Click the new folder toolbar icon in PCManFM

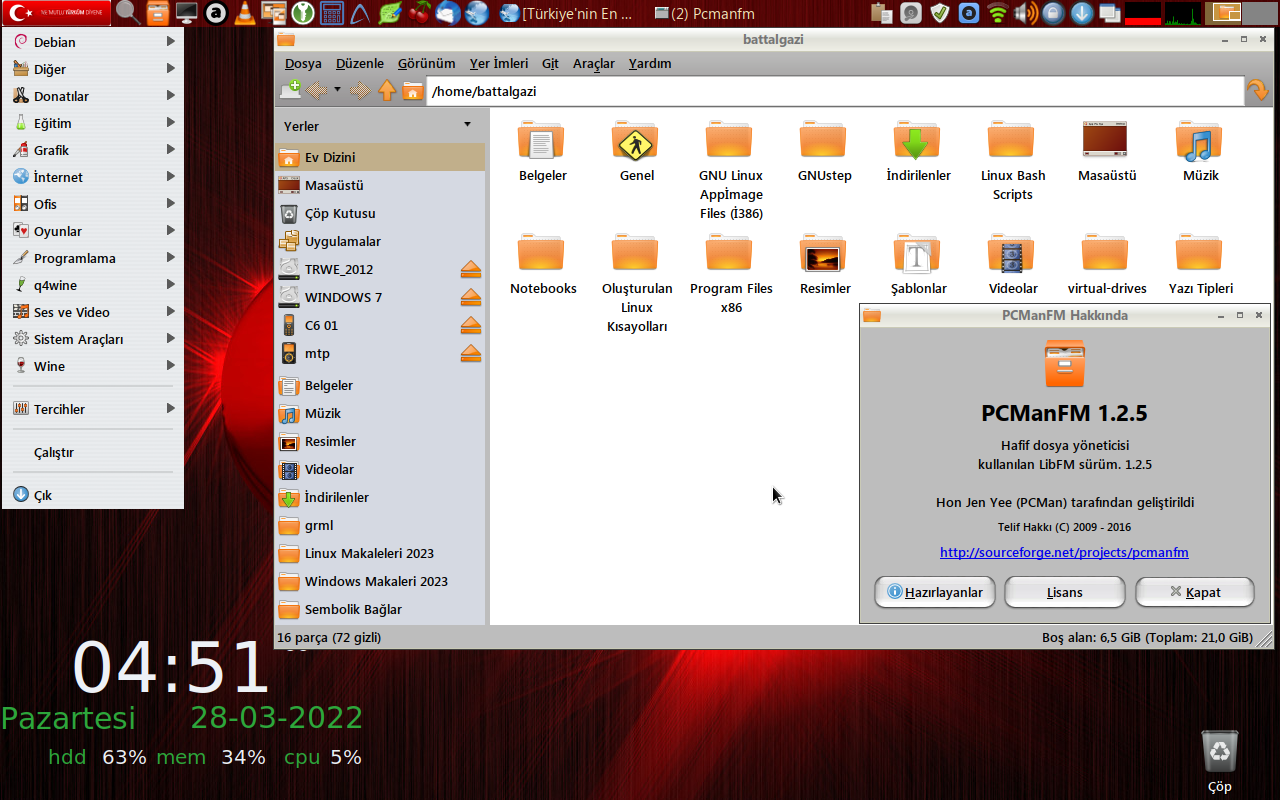pyautogui.click(x=290, y=90)
